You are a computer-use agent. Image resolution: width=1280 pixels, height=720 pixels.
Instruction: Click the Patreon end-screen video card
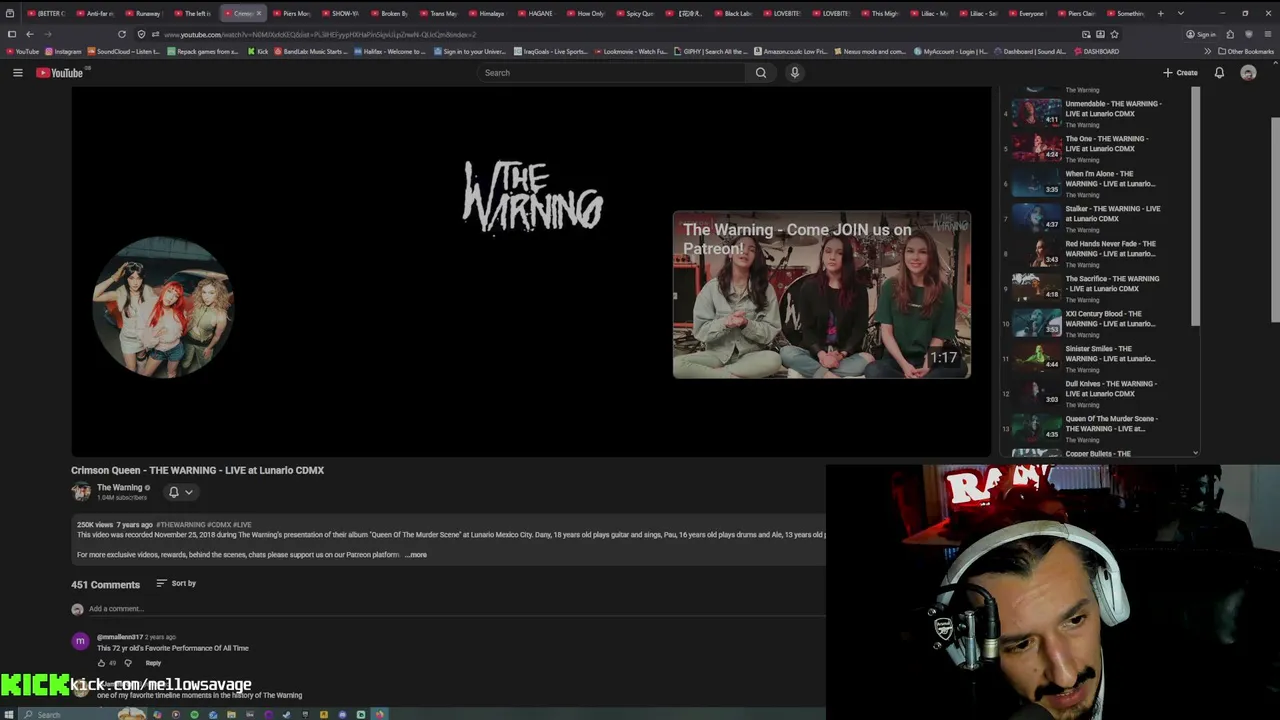point(821,294)
